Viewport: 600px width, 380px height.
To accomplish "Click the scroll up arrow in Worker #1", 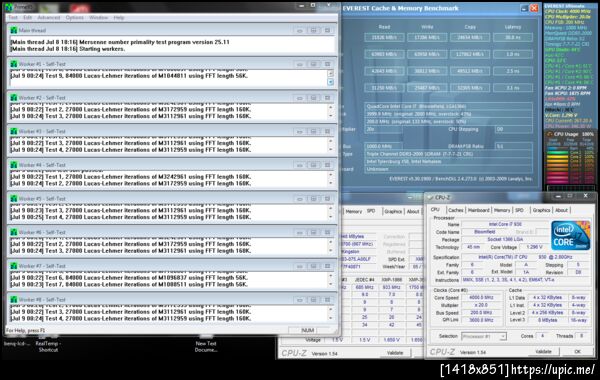I will coord(331,73).
